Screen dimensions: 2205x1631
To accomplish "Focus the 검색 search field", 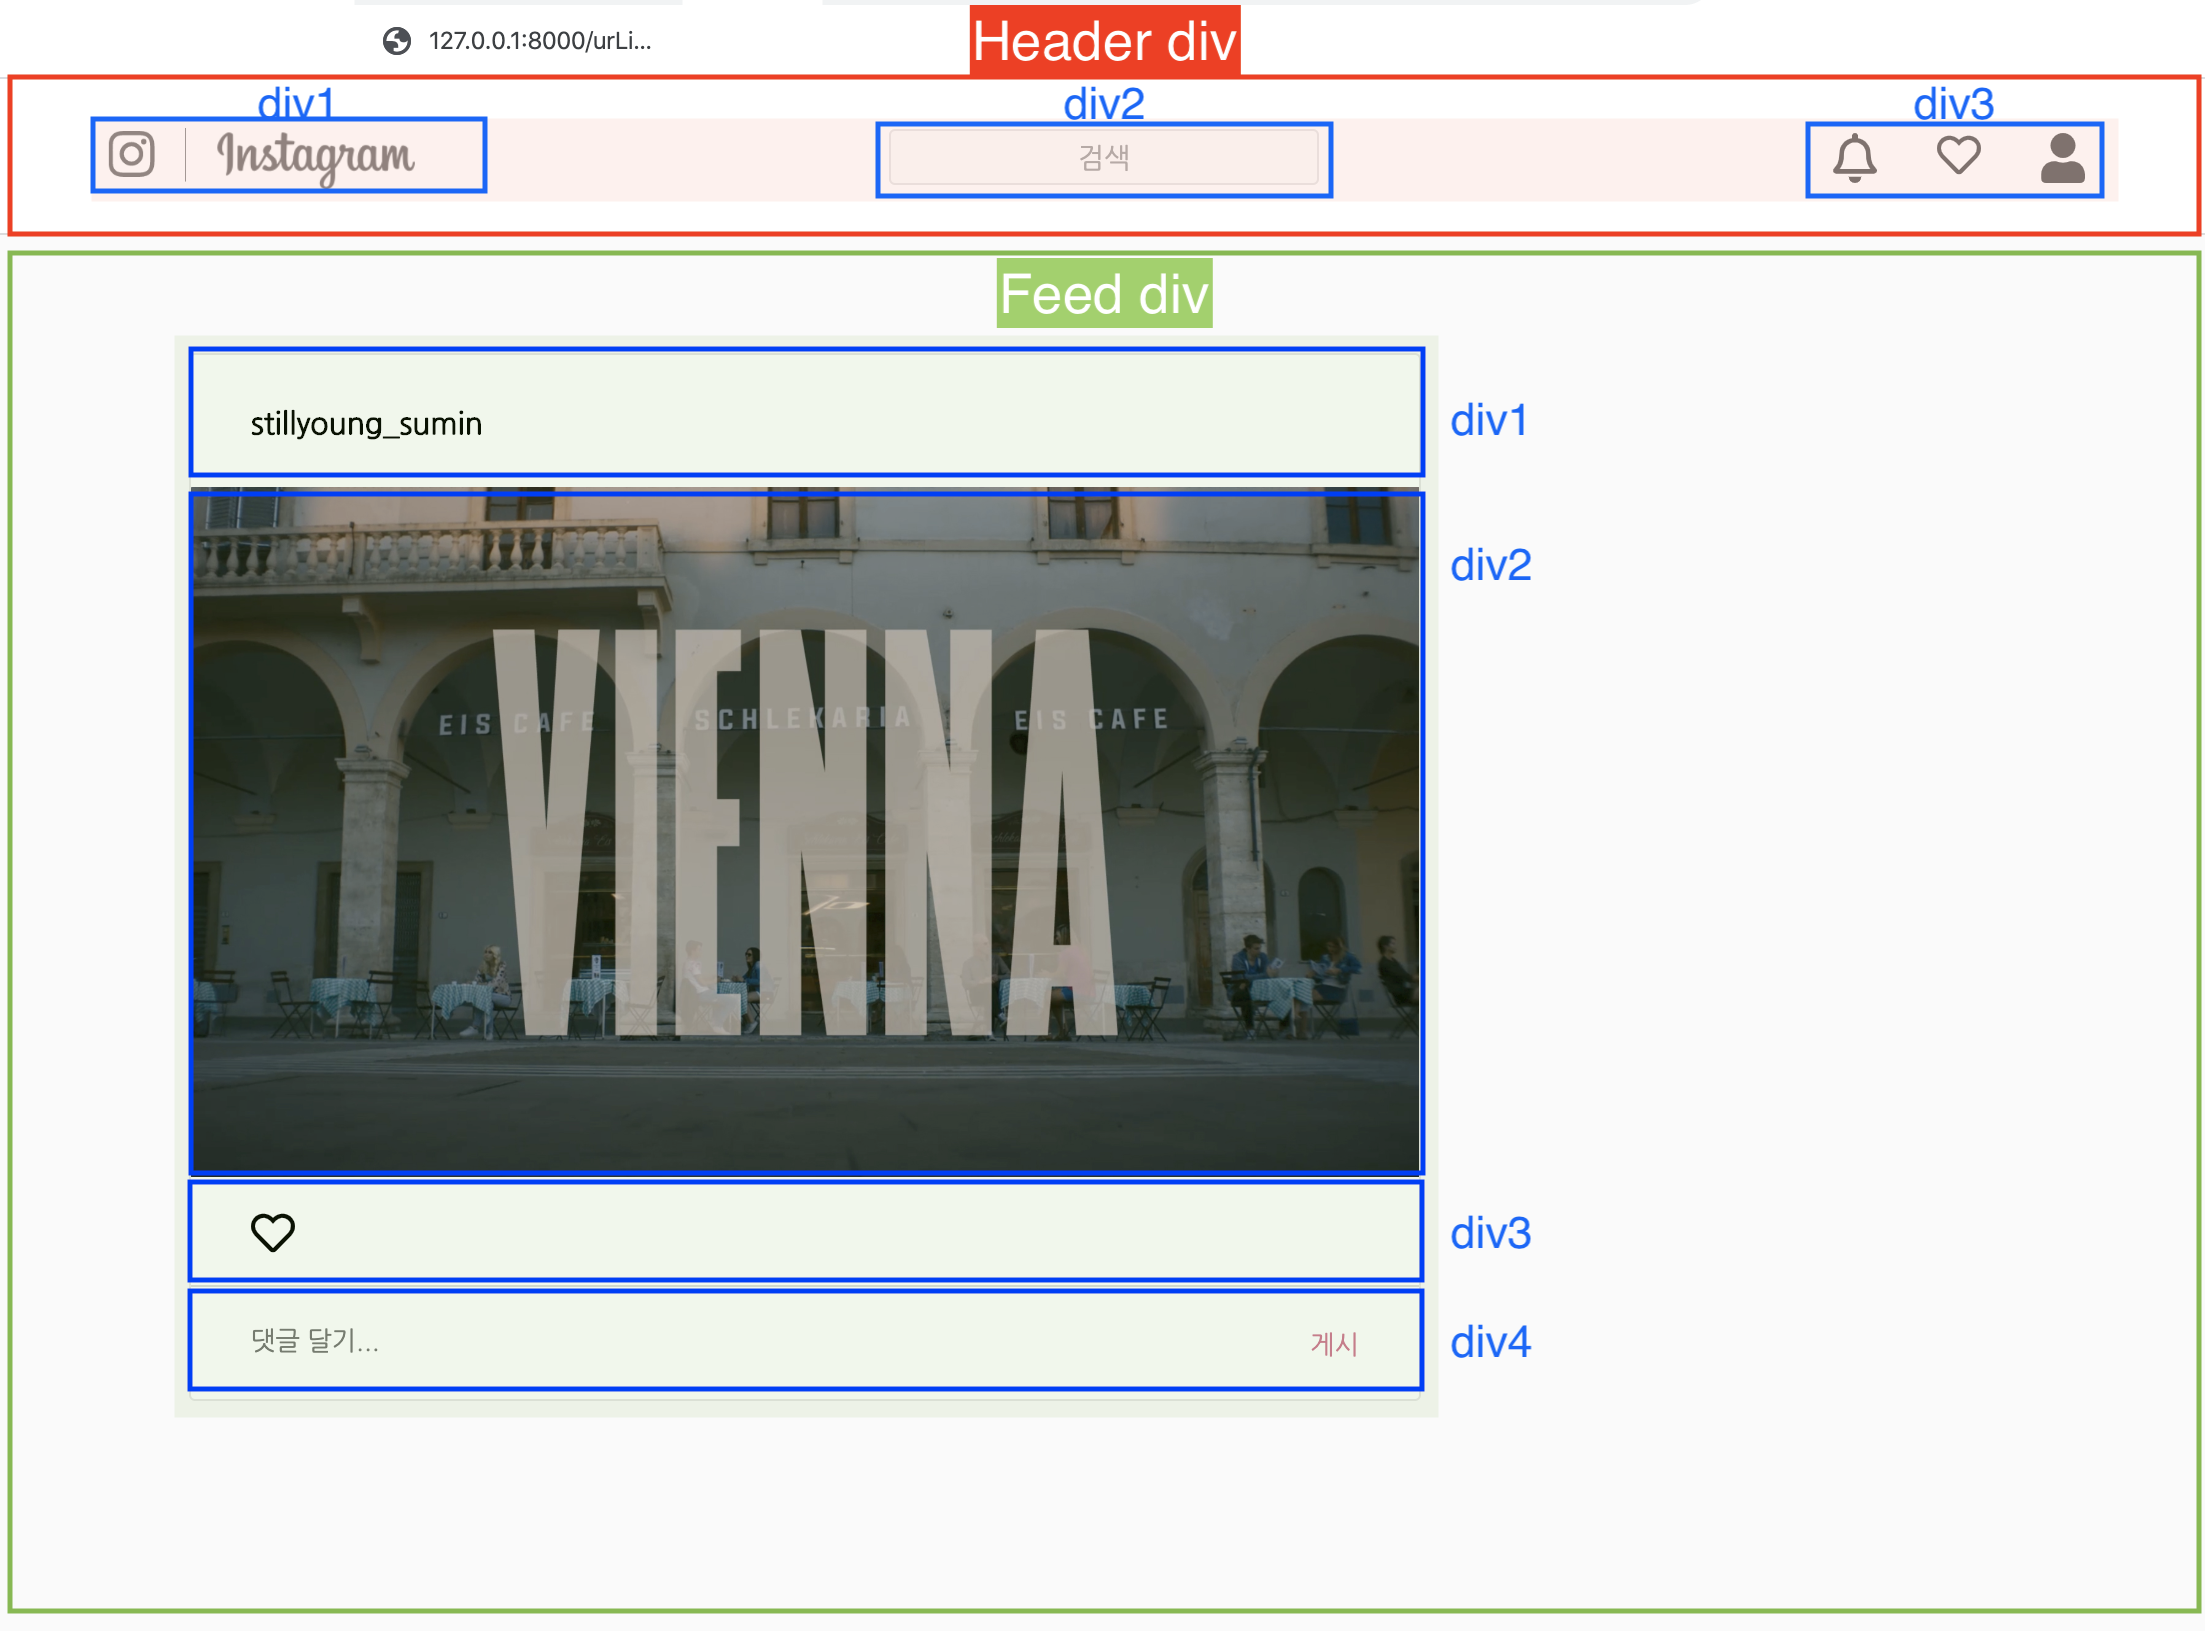I will 1103,158.
